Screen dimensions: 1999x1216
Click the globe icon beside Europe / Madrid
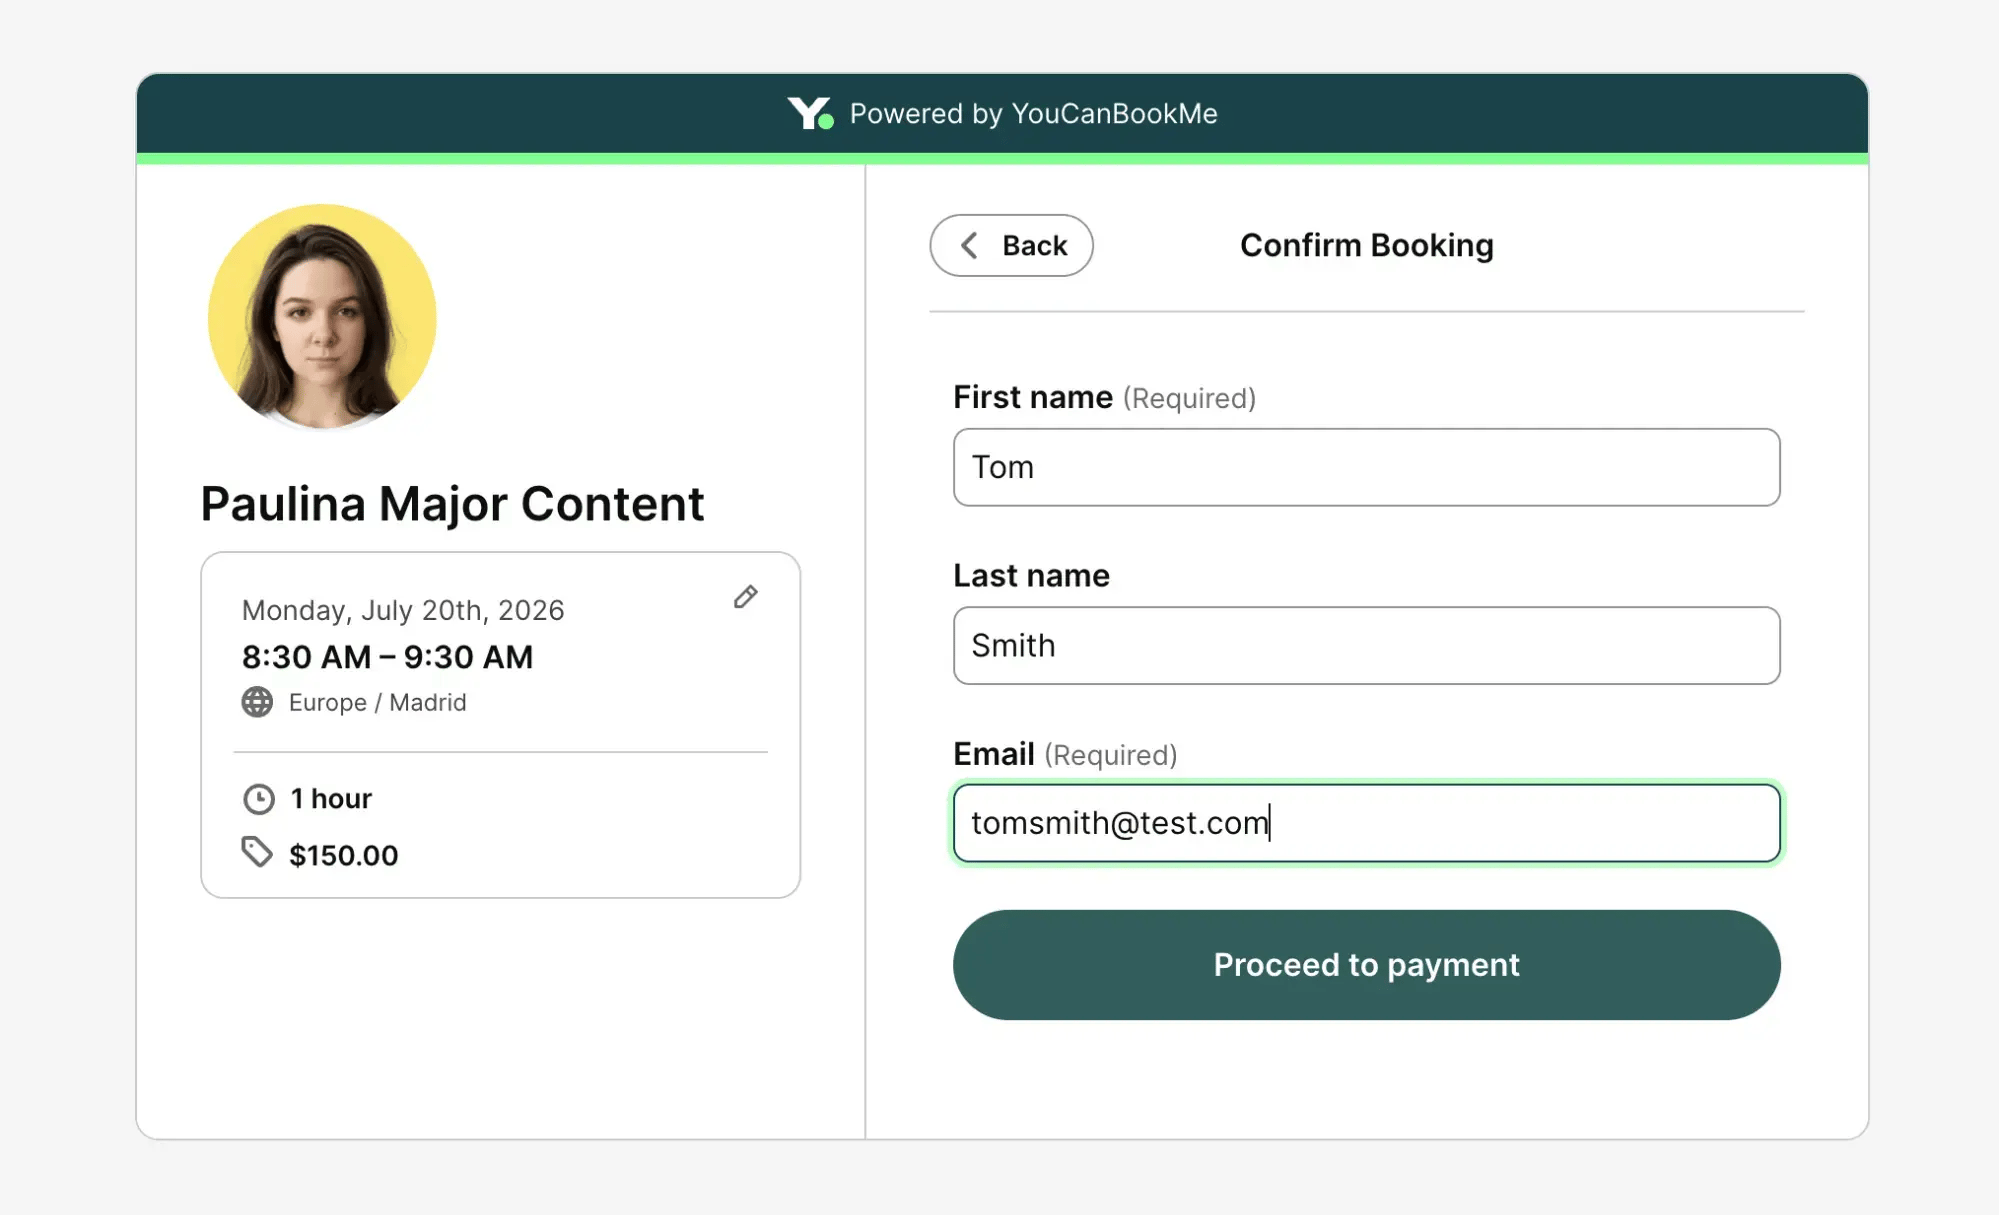(257, 702)
